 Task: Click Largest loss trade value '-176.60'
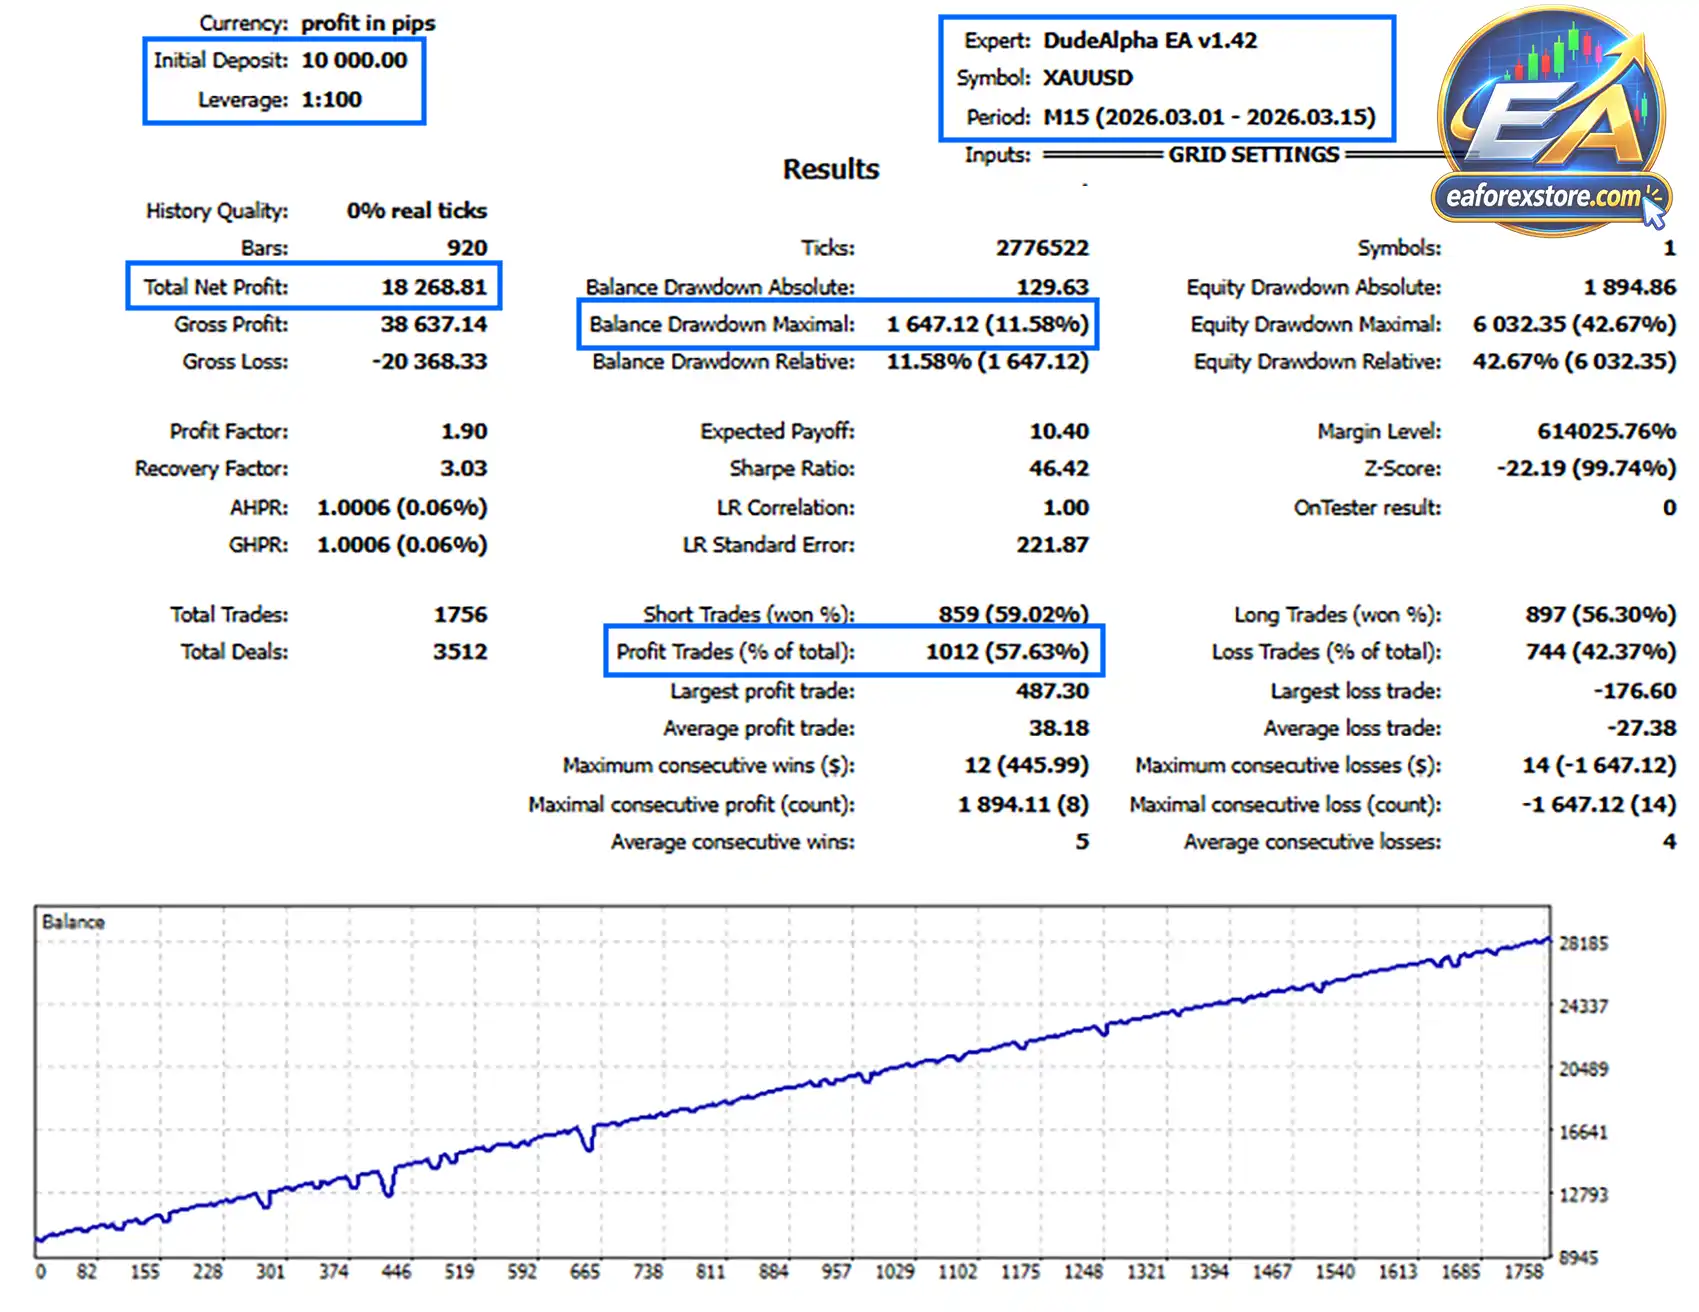[1635, 691]
